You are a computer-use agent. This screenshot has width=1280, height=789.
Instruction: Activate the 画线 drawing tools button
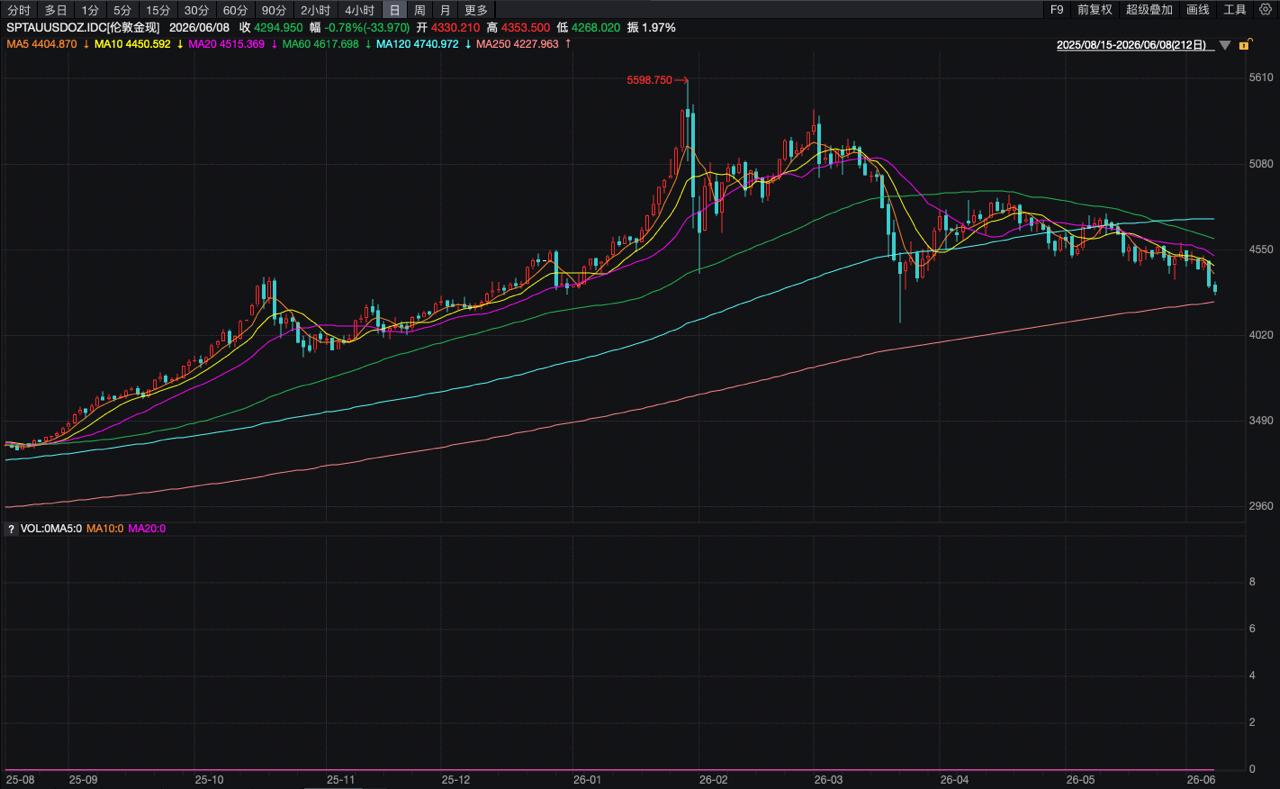(1197, 10)
